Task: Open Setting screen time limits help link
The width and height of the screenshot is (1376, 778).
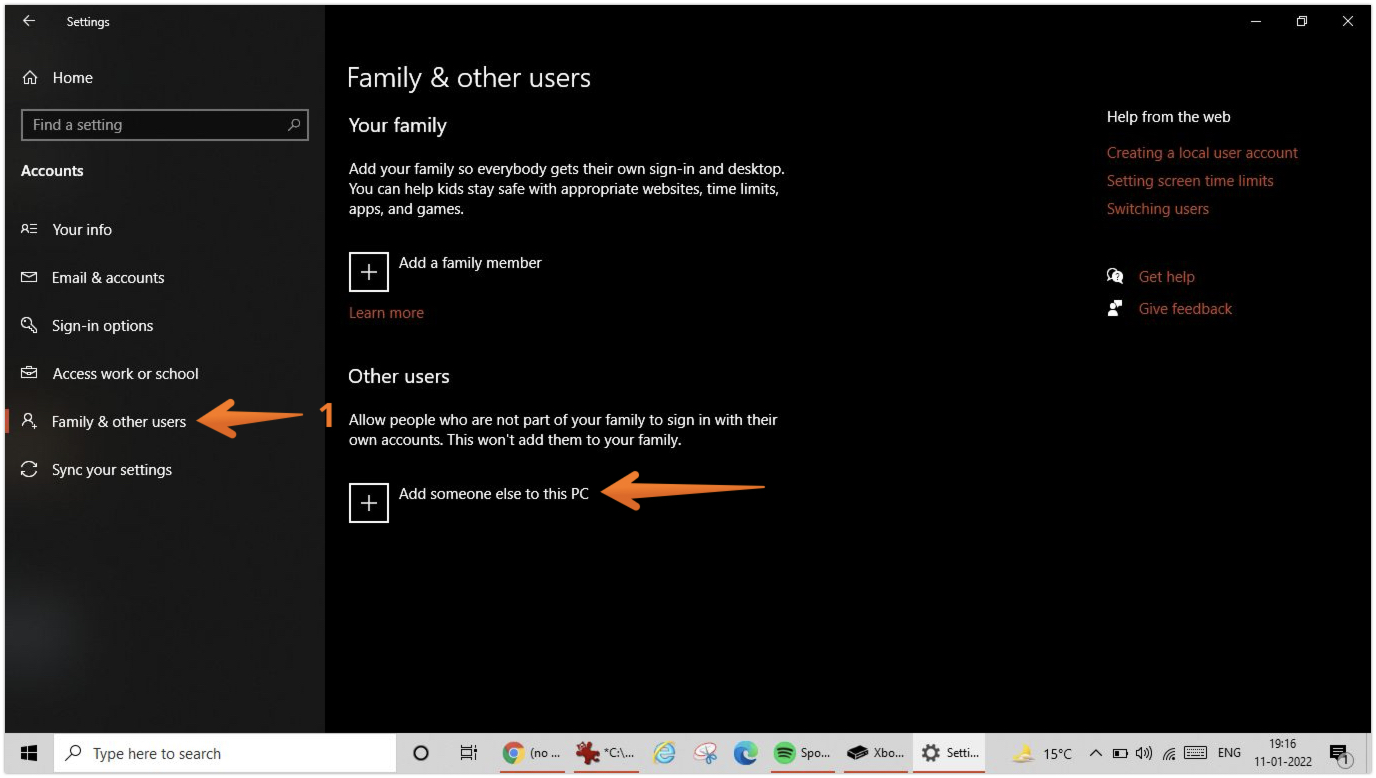Action: click(1190, 181)
